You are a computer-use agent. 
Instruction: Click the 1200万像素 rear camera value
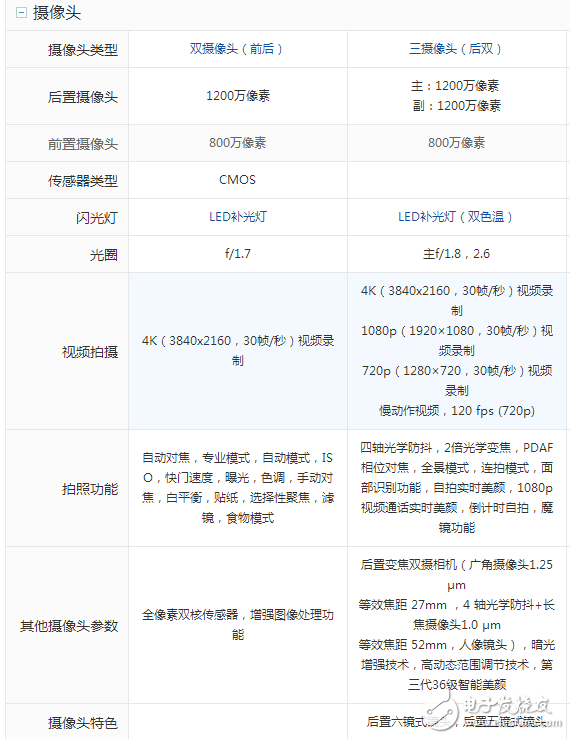[238, 96]
